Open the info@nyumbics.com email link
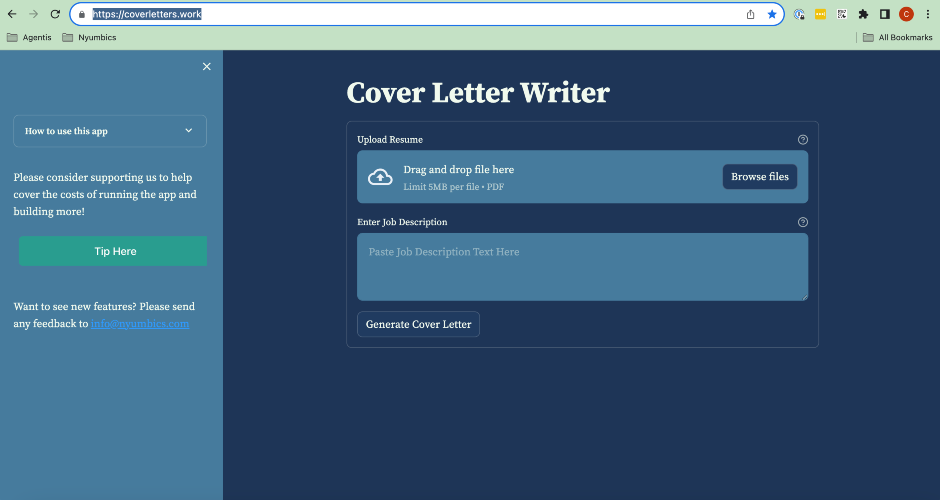The width and height of the screenshot is (940, 500). (x=140, y=324)
